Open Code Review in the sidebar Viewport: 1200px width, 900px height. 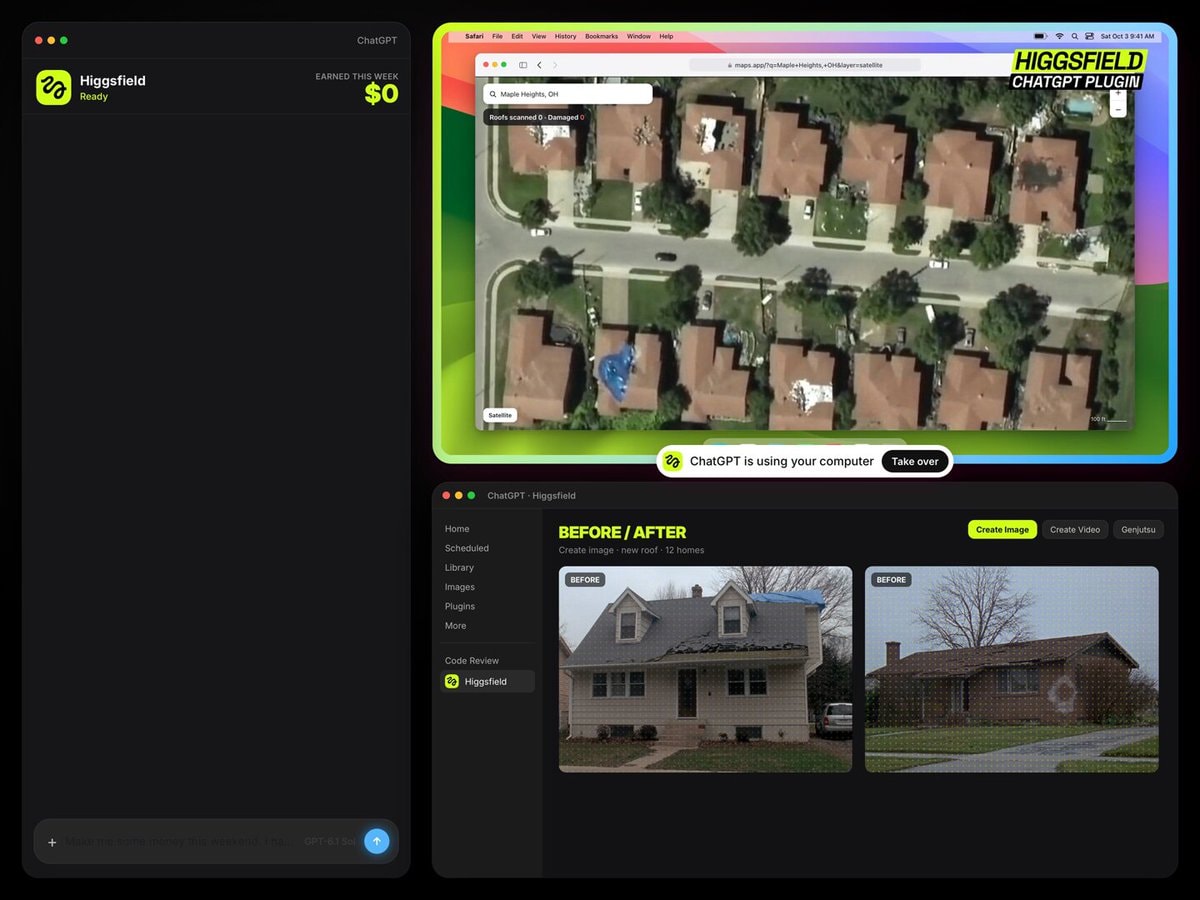tap(472, 661)
